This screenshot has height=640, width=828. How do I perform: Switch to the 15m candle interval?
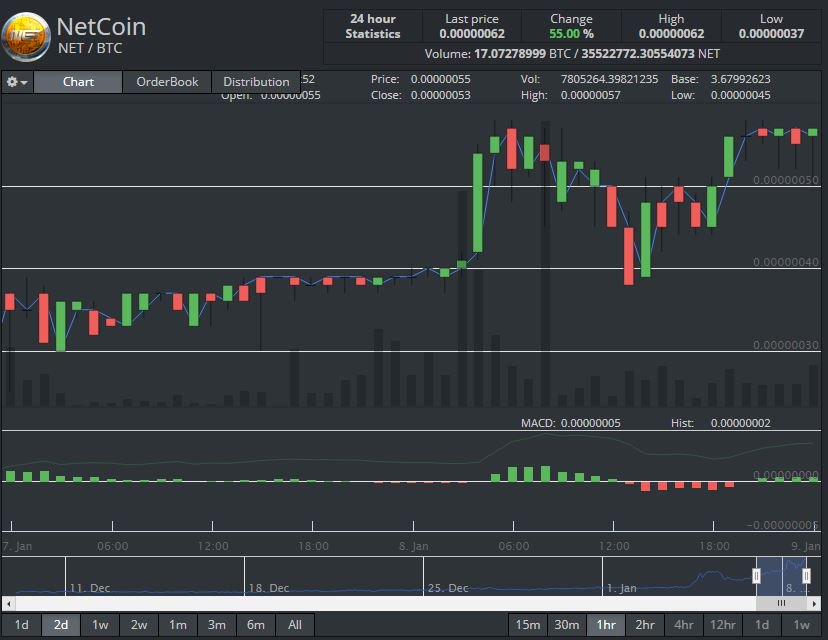527,624
